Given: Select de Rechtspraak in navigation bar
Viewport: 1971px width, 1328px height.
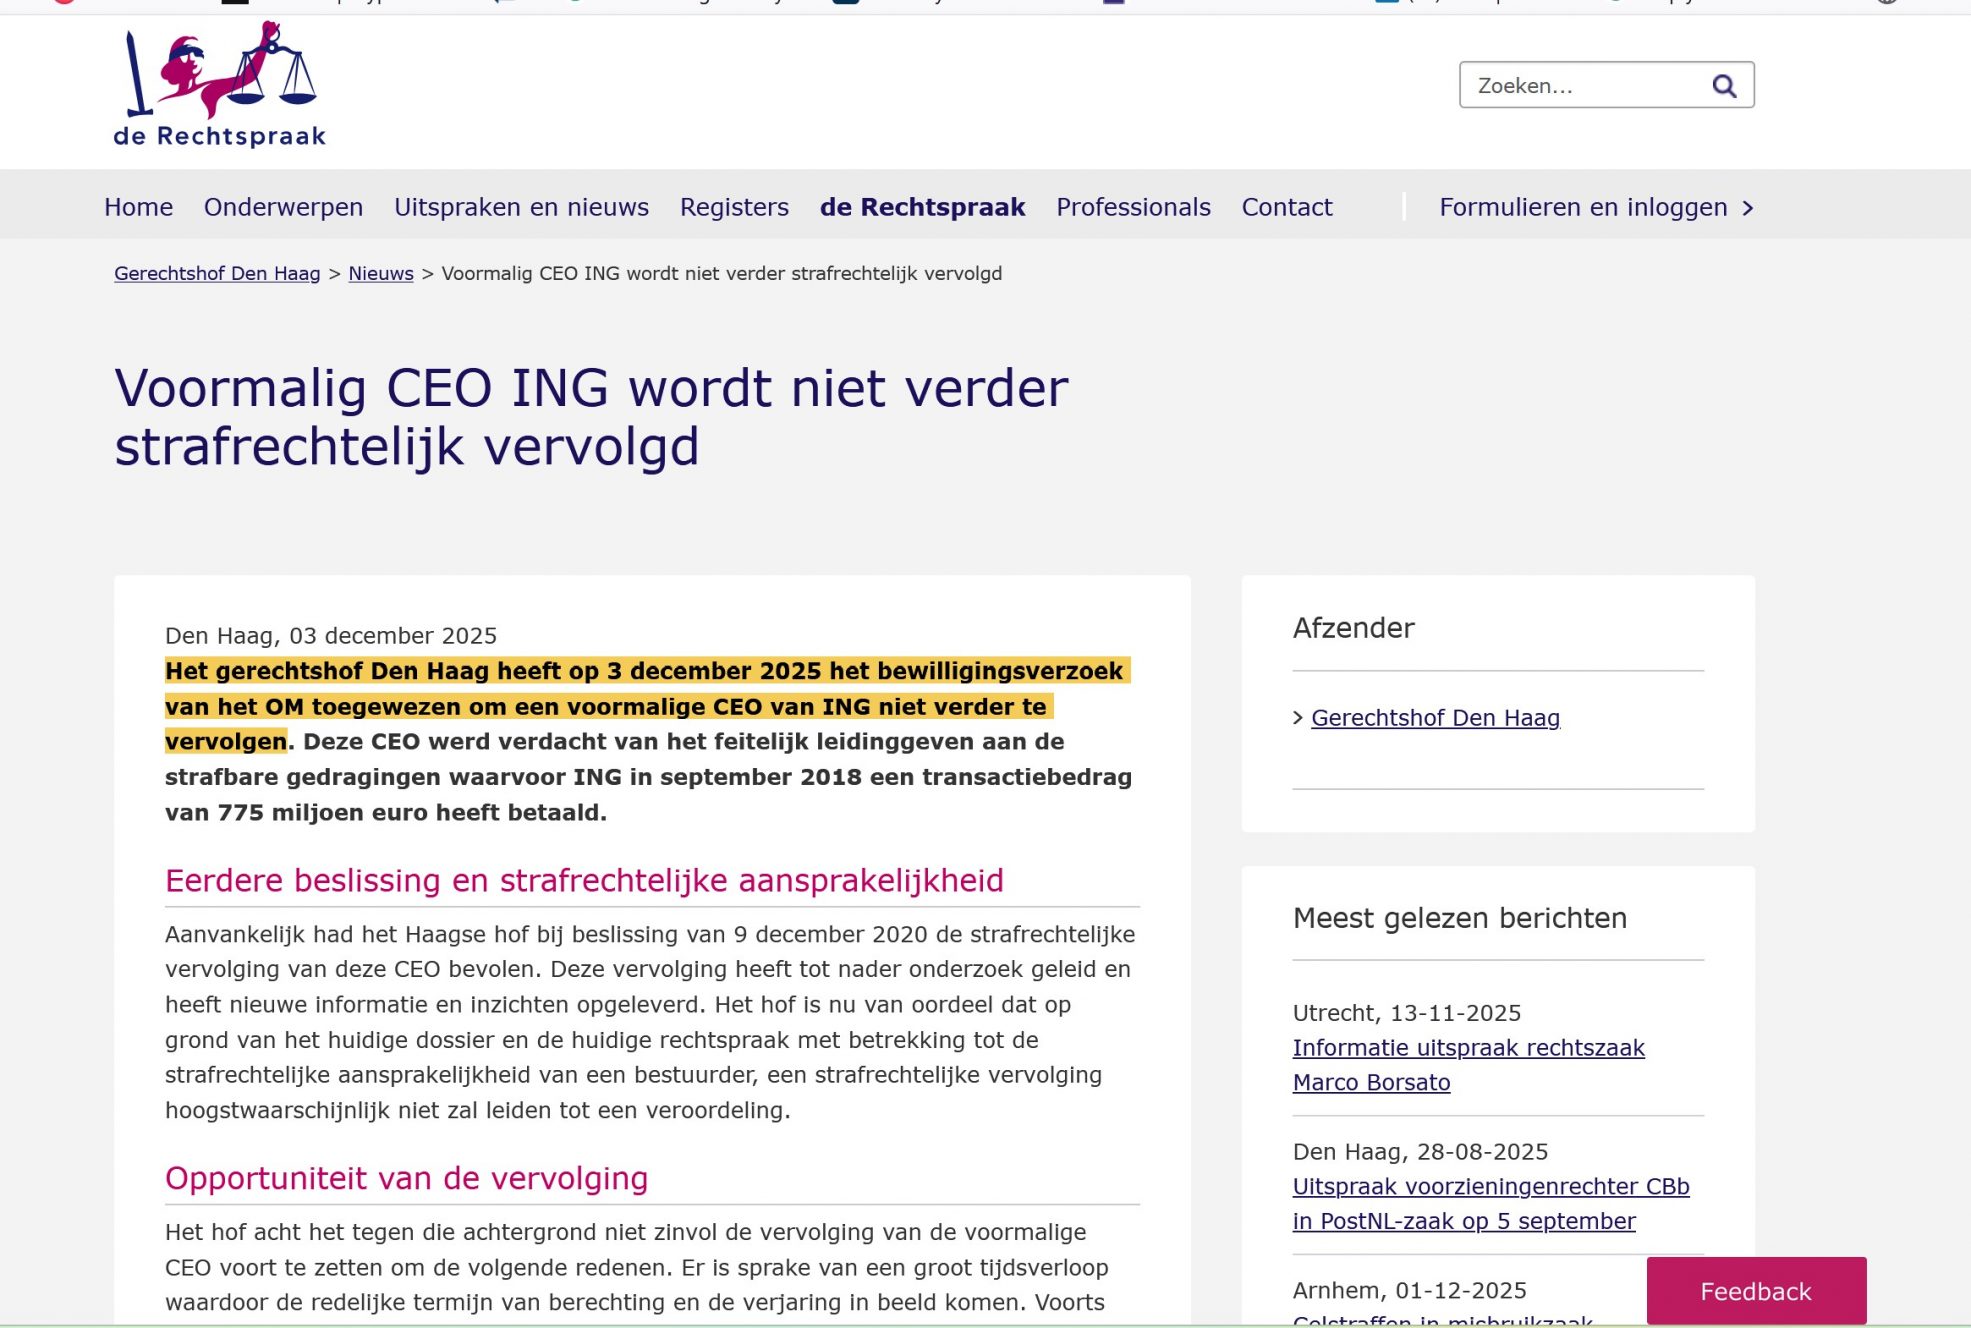Looking at the screenshot, I should point(922,207).
